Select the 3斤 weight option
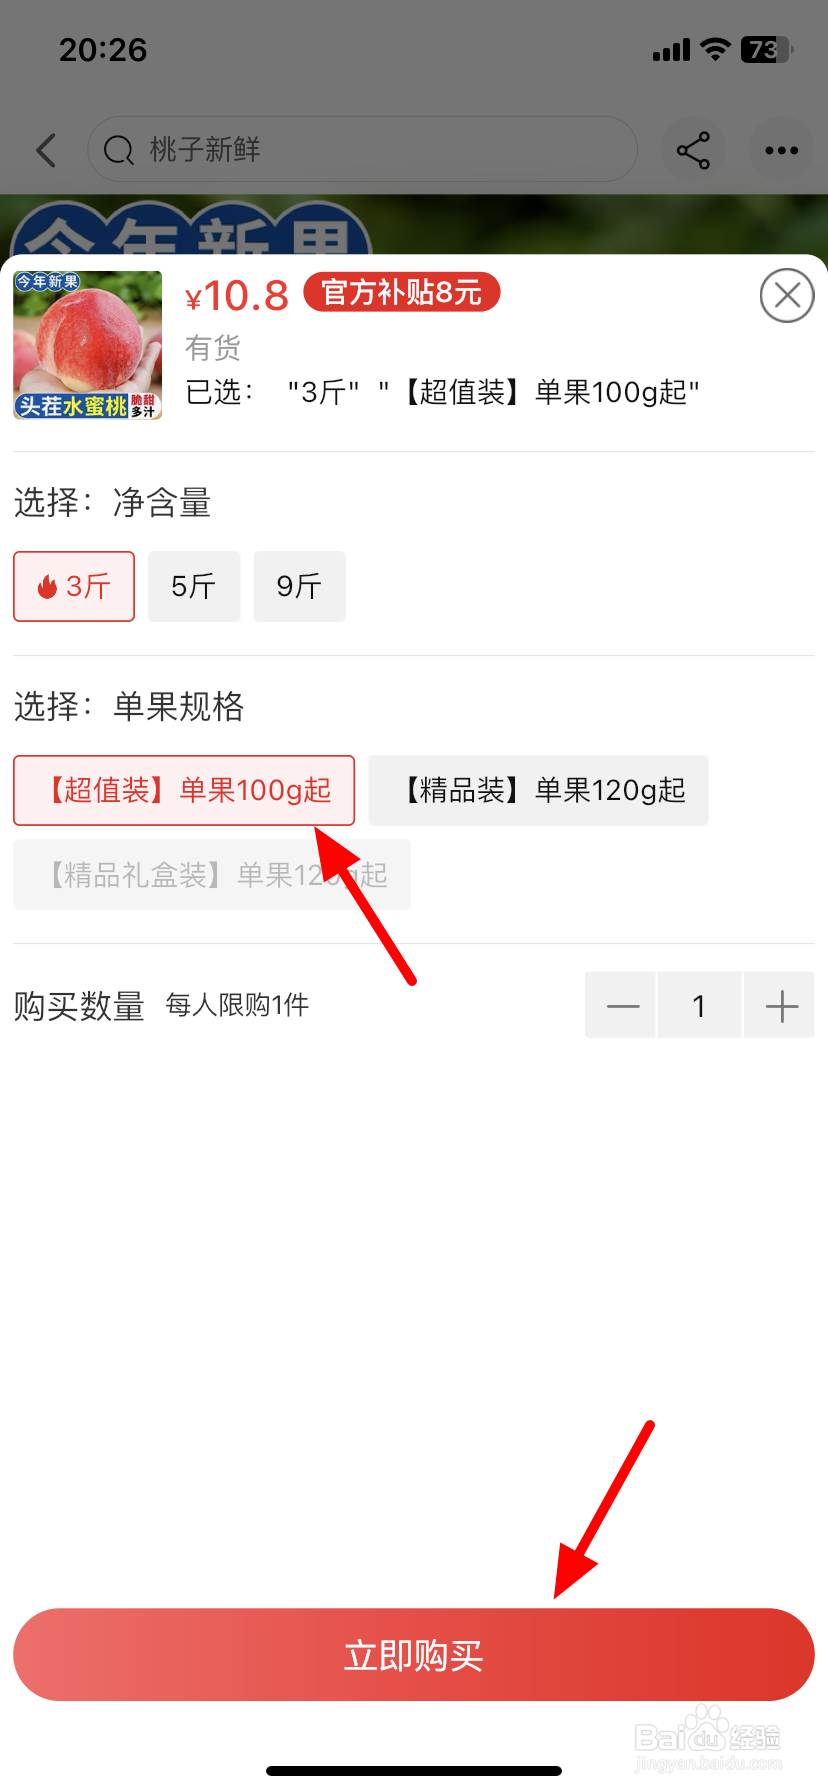 (74, 586)
